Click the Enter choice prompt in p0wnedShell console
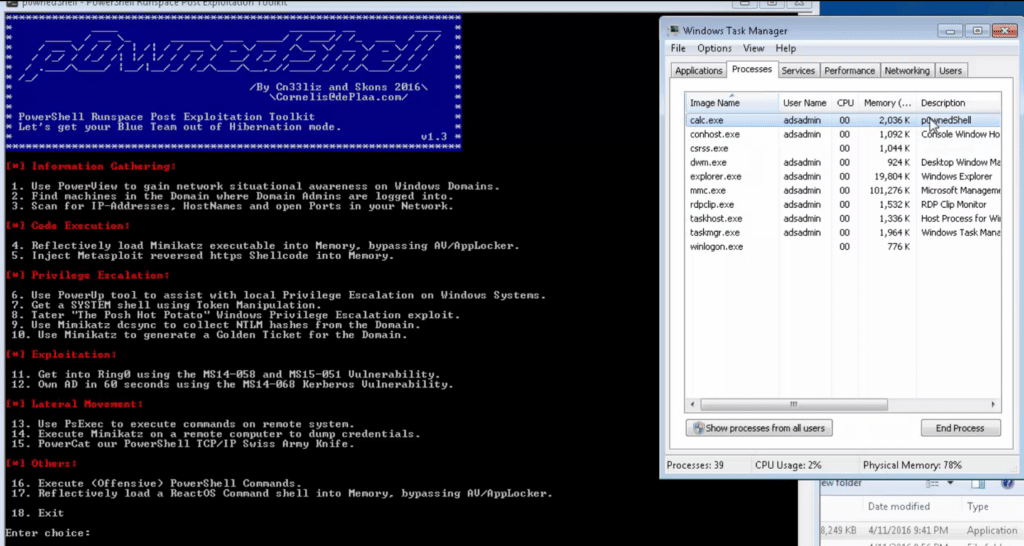Image resolution: width=1024 pixels, height=546 pixels. click(x=48, y=533)
